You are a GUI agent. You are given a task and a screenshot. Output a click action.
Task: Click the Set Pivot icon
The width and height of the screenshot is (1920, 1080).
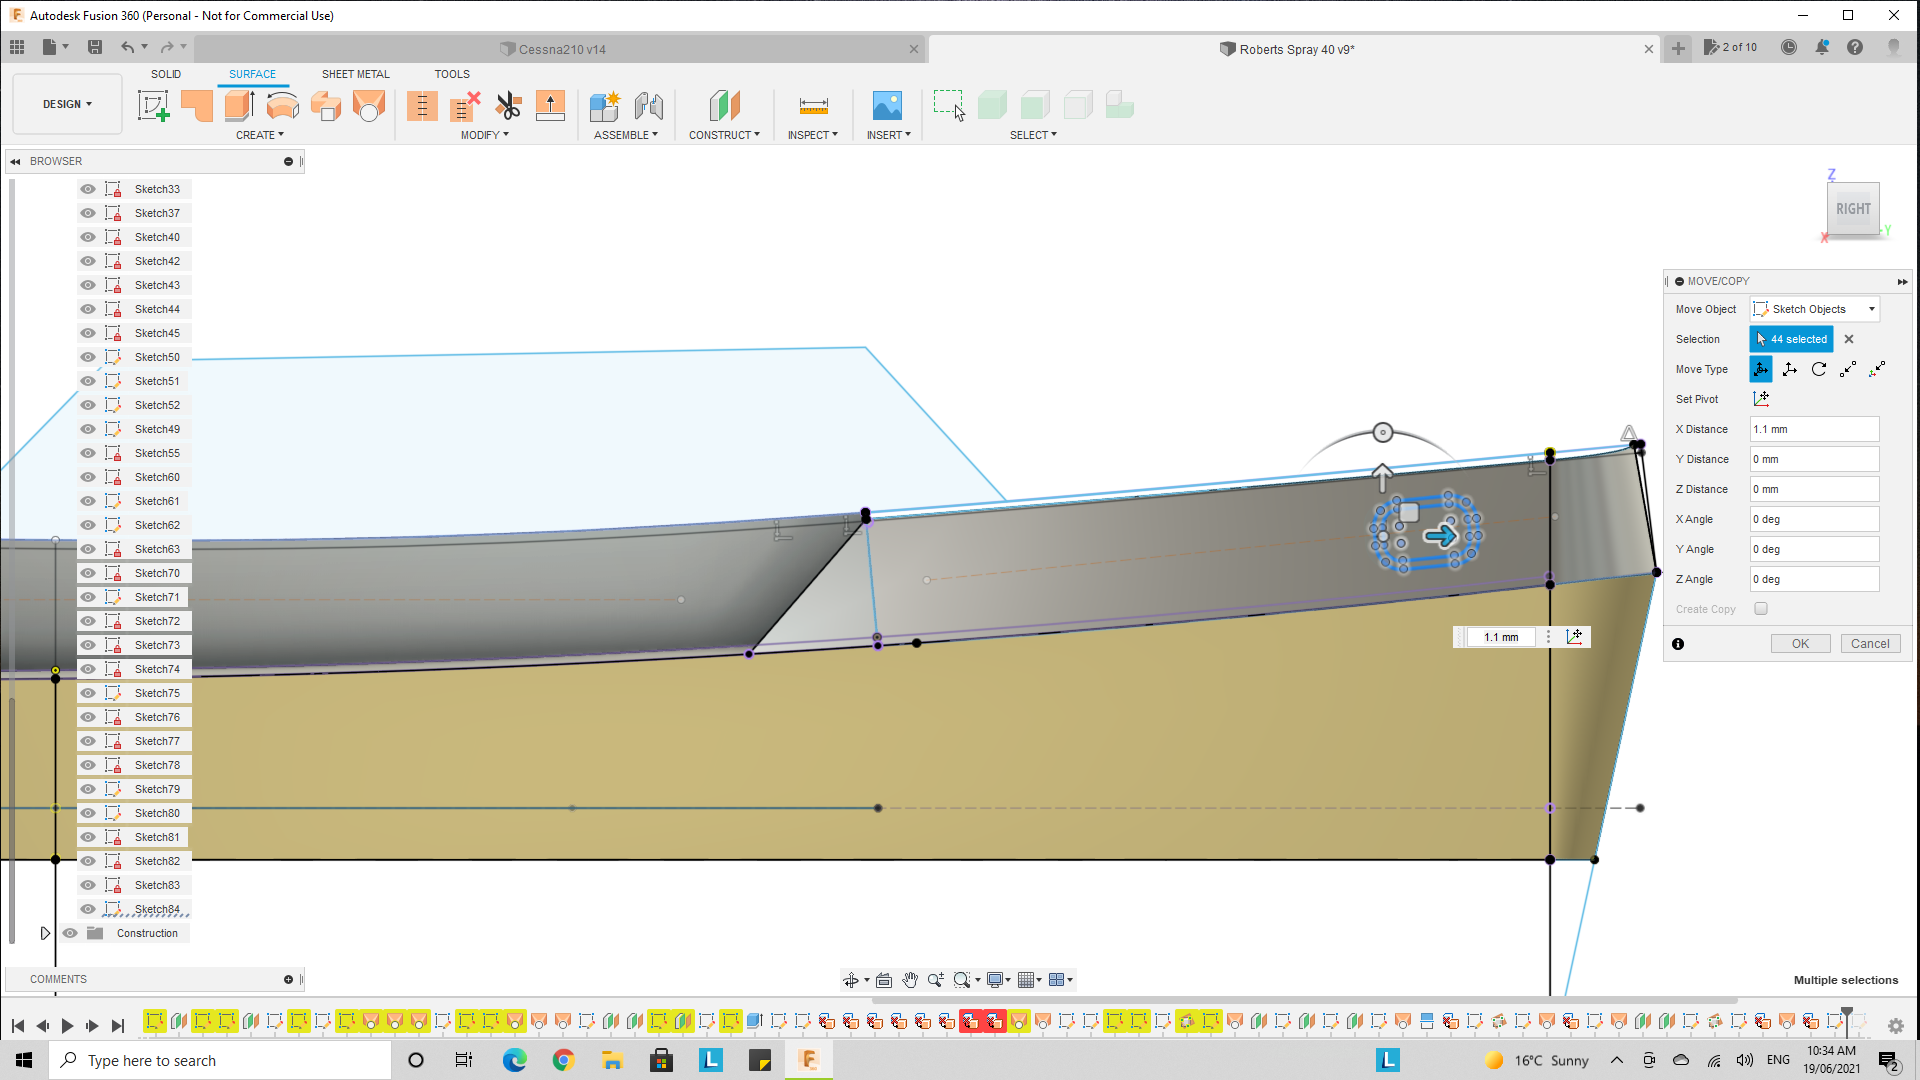[x=1762, y=398]
